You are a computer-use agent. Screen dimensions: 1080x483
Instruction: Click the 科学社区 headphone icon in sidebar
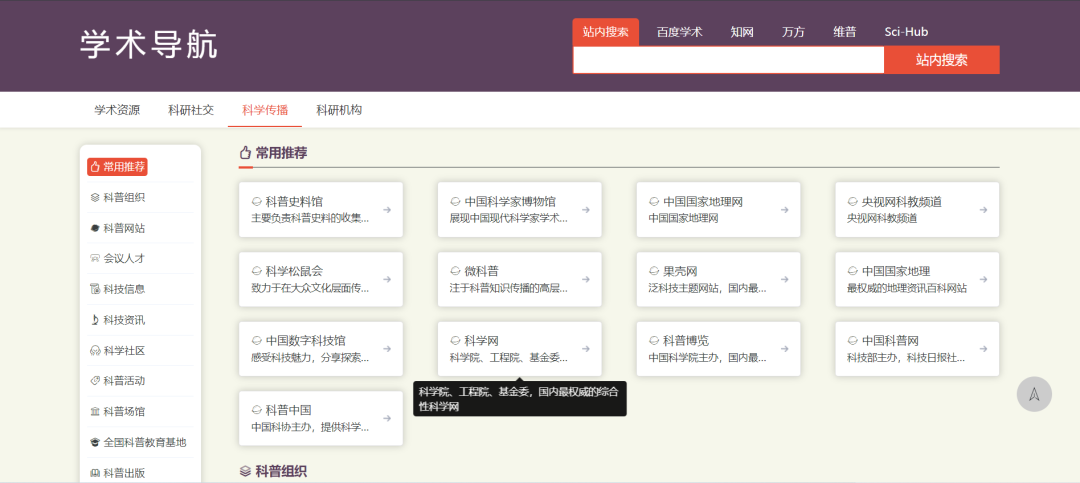(x=95, y=351)
